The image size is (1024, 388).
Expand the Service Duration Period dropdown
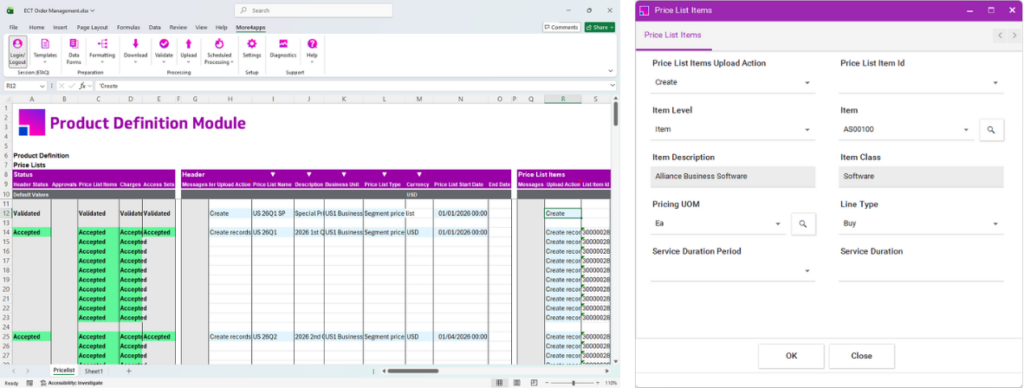(807, 271)
